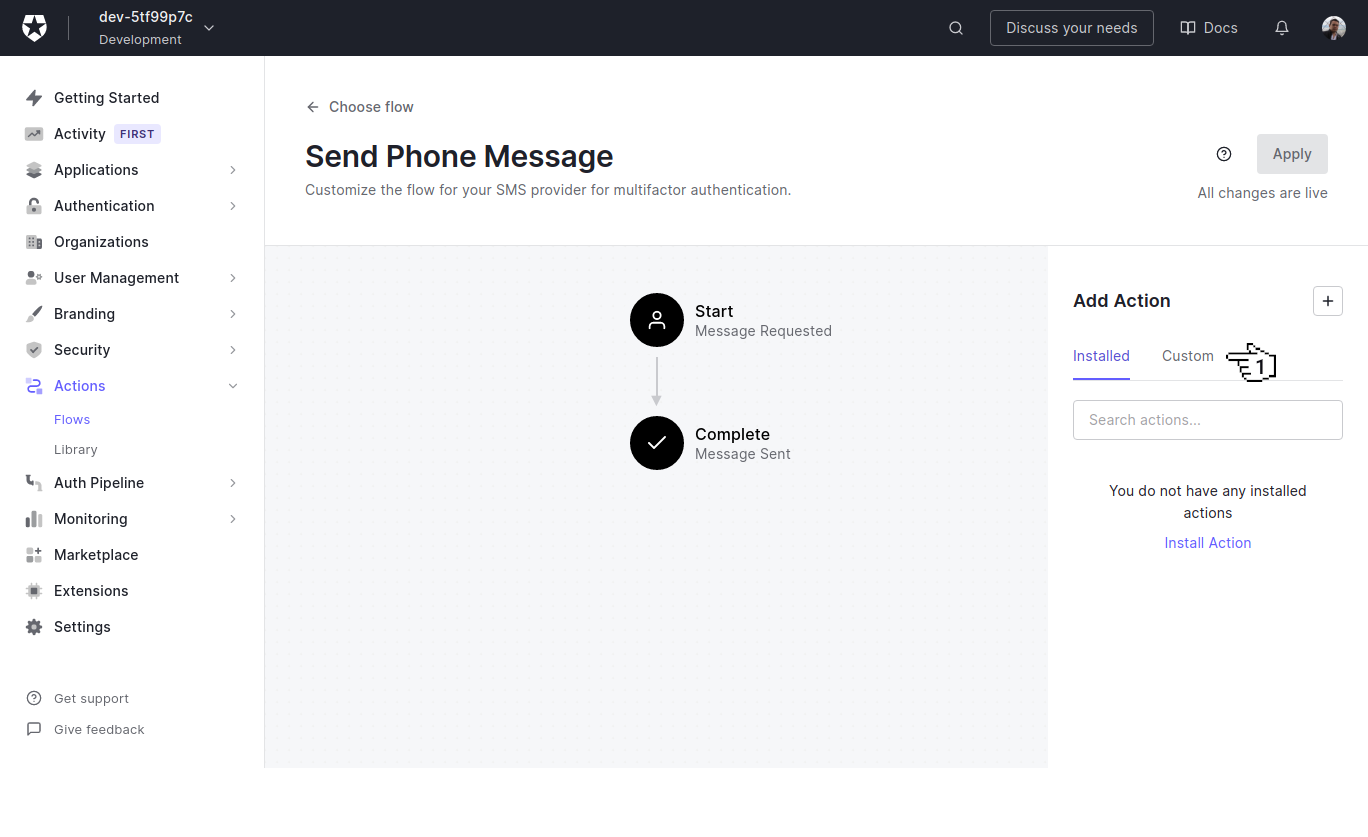
Task: Open the Settings gear icon
Action: pos(34,626)
